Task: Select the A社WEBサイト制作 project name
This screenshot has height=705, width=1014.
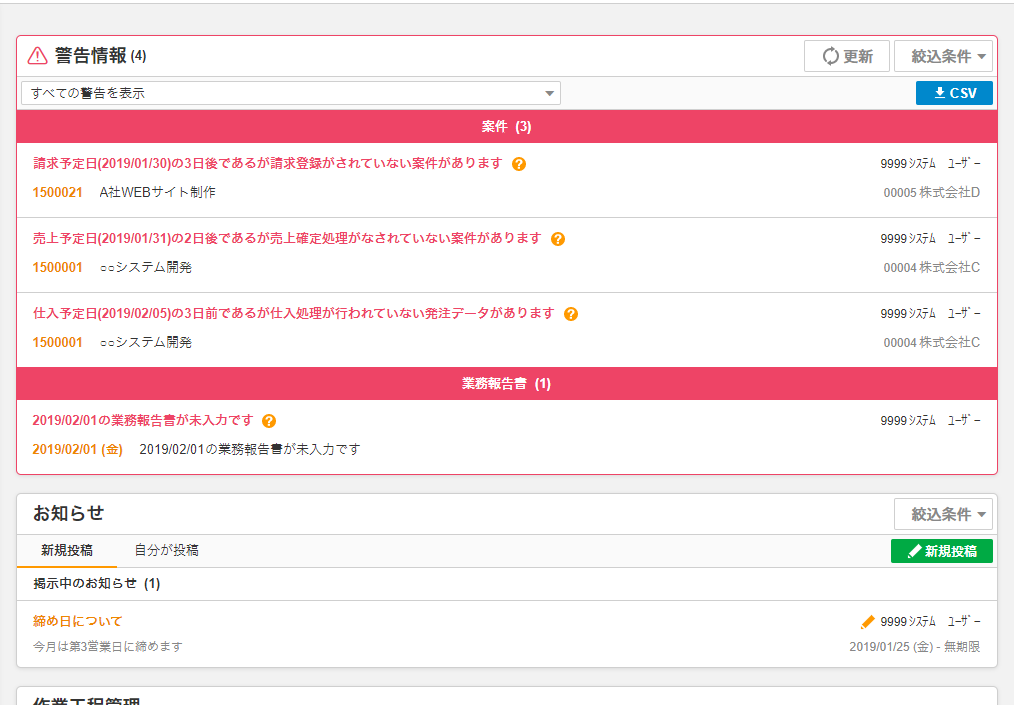Action: pos(158,192)
